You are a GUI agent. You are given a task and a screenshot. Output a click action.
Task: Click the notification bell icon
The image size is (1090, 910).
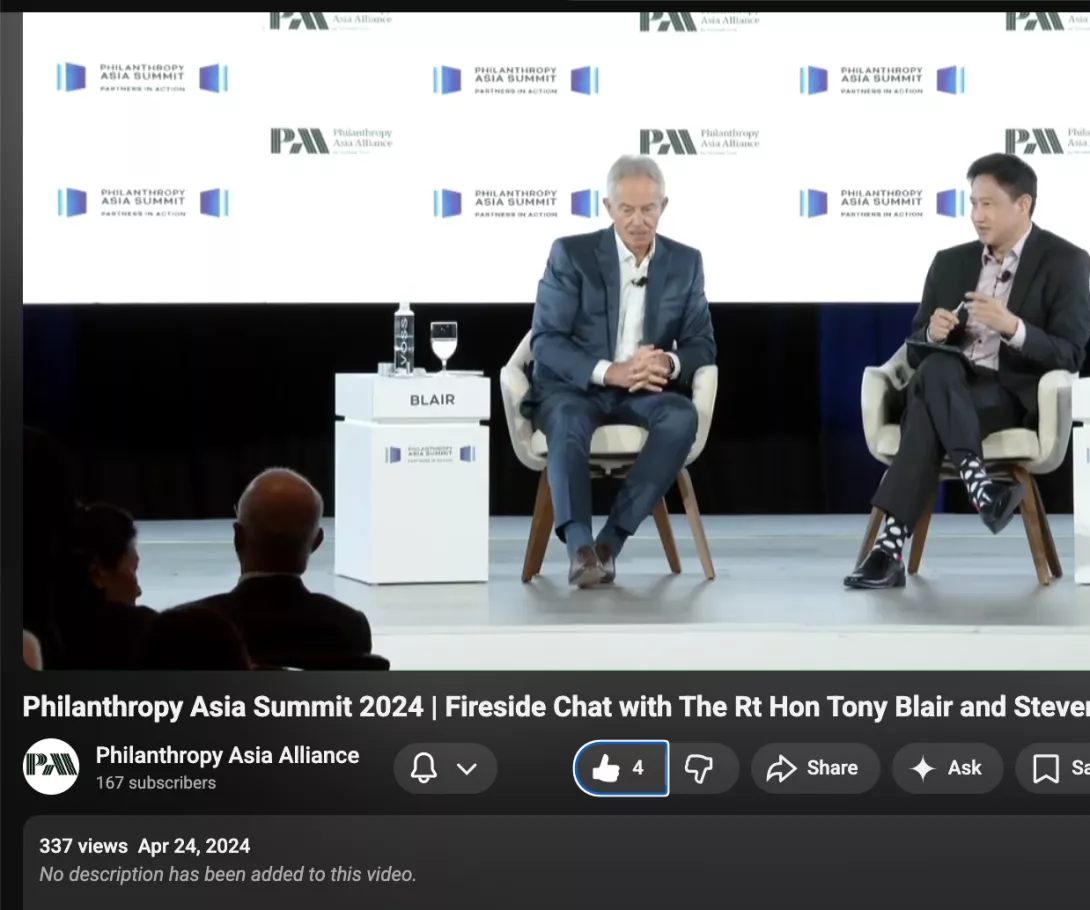(425, 768)
